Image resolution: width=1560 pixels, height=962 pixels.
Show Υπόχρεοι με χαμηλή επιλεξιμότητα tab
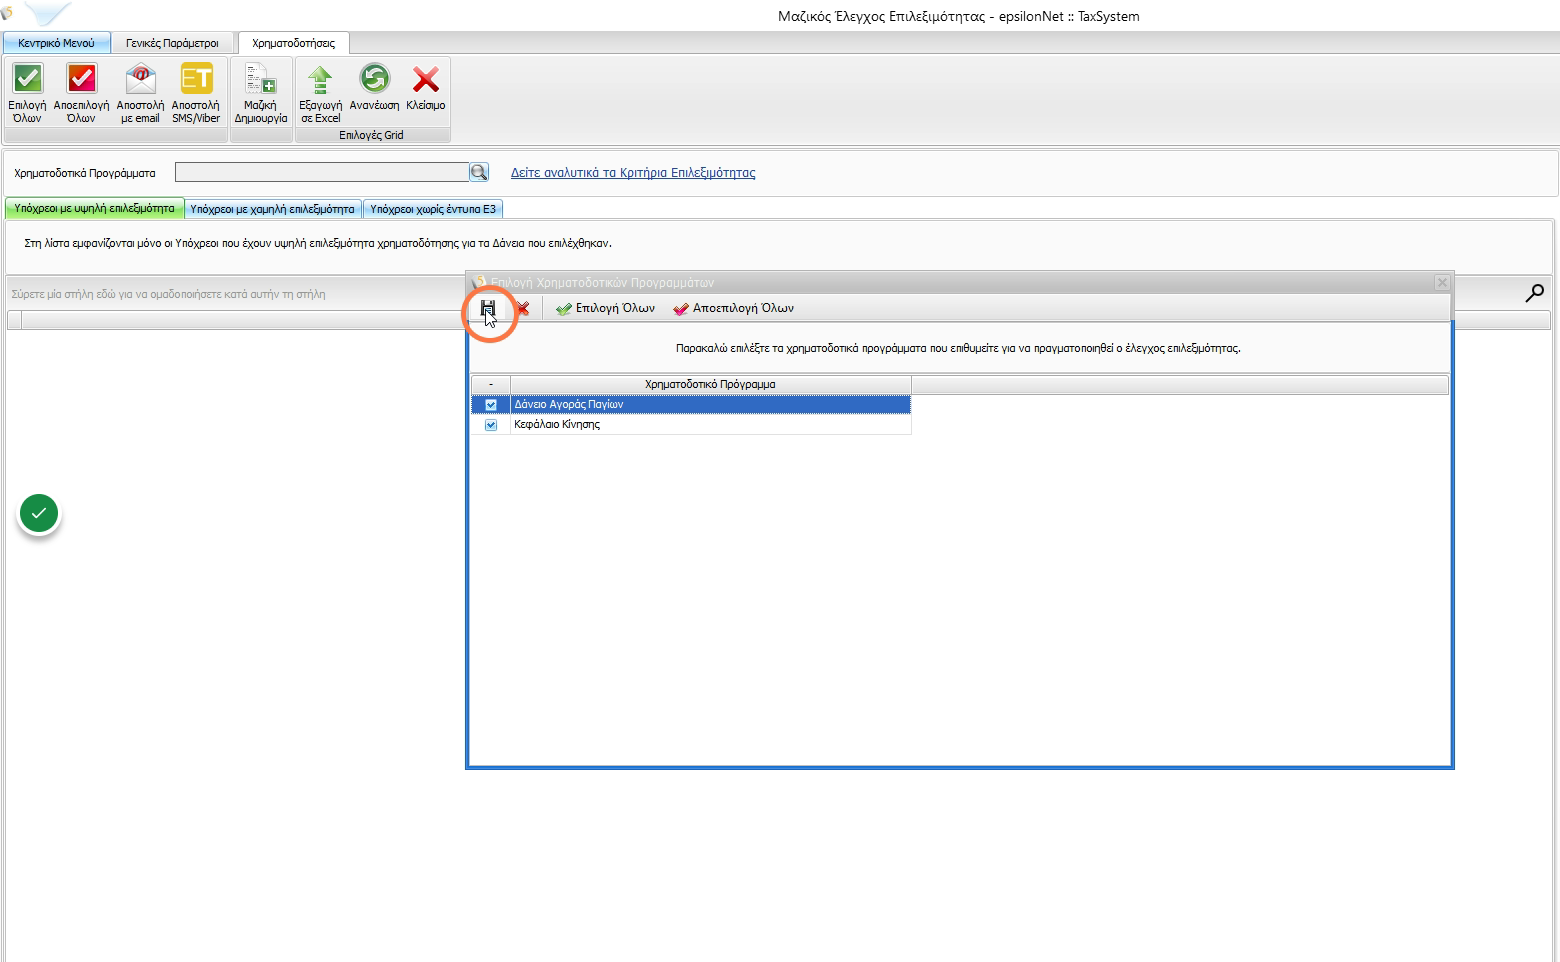pyautogui.click(x=272, y=209)
